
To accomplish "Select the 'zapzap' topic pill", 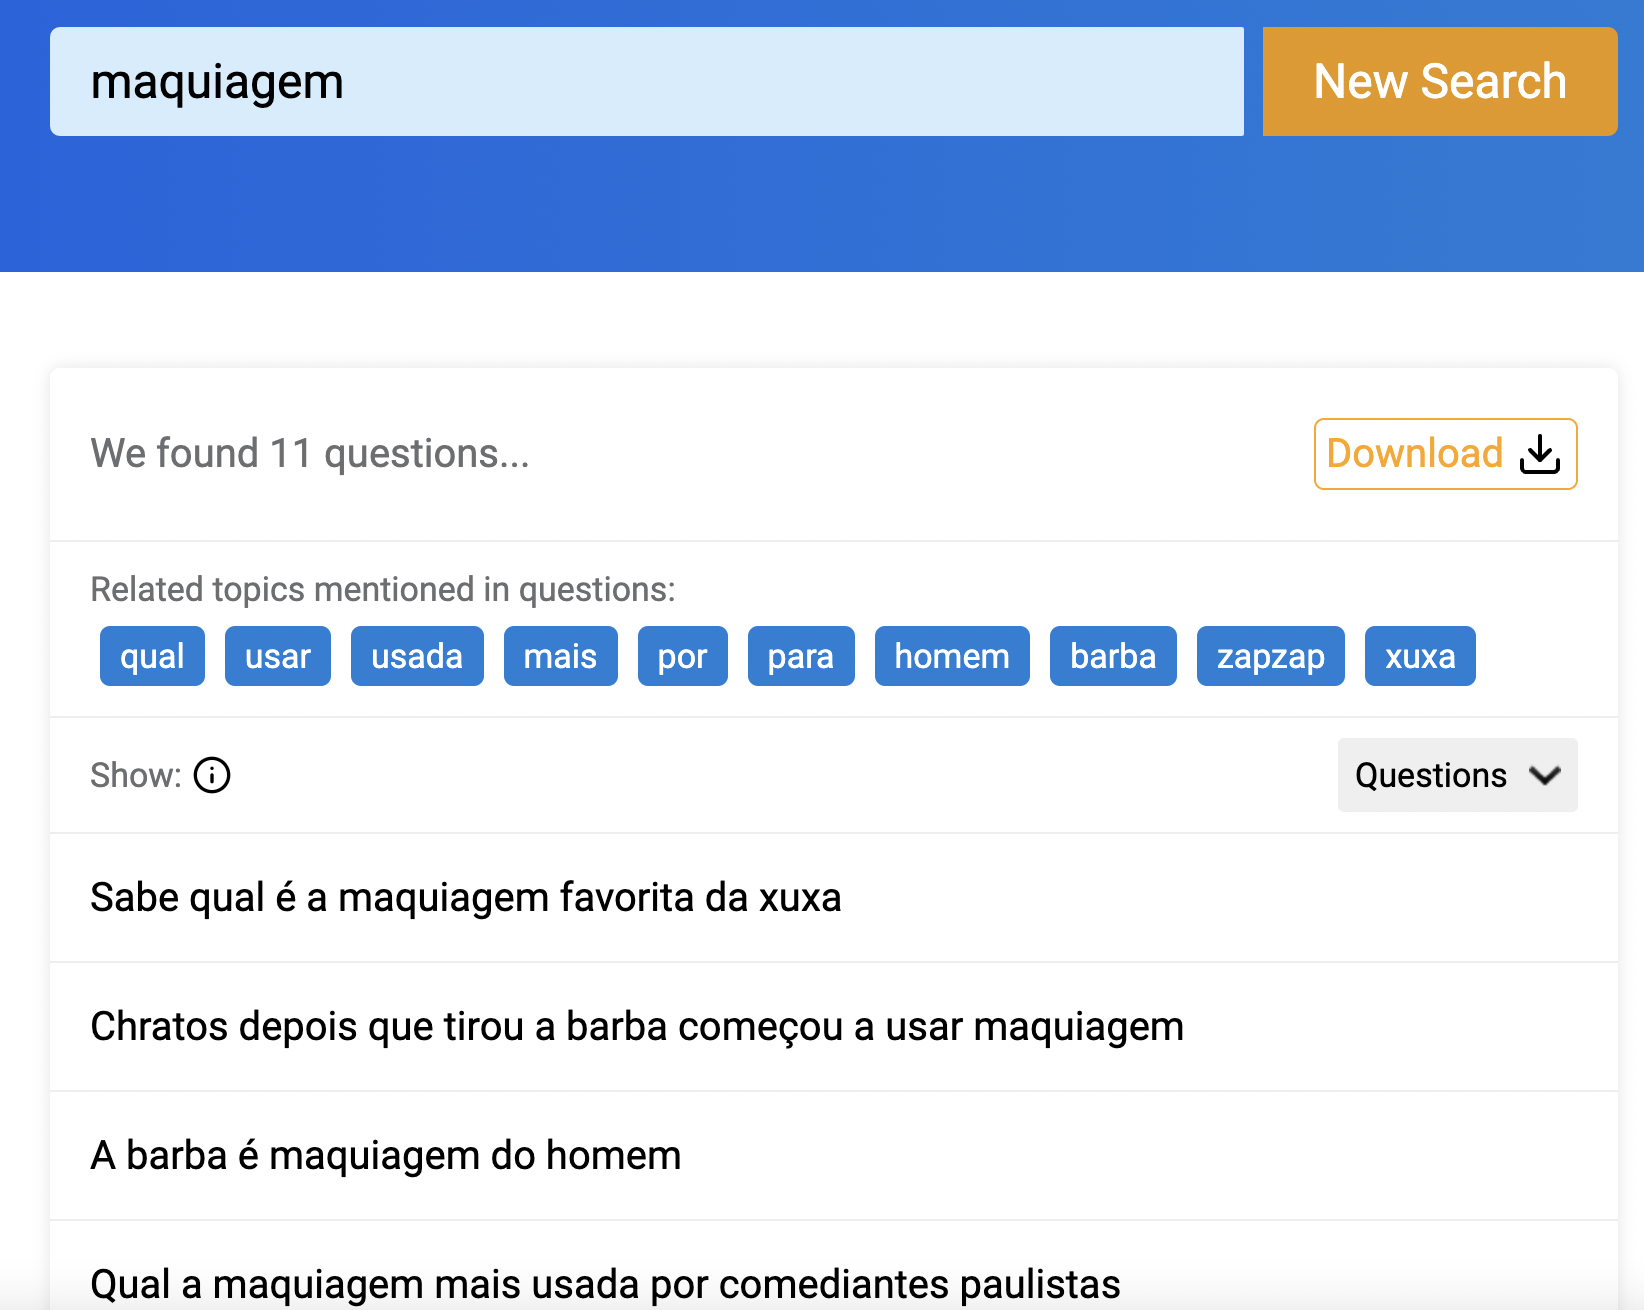I will pyautogui.click(x=1270, y=656).
